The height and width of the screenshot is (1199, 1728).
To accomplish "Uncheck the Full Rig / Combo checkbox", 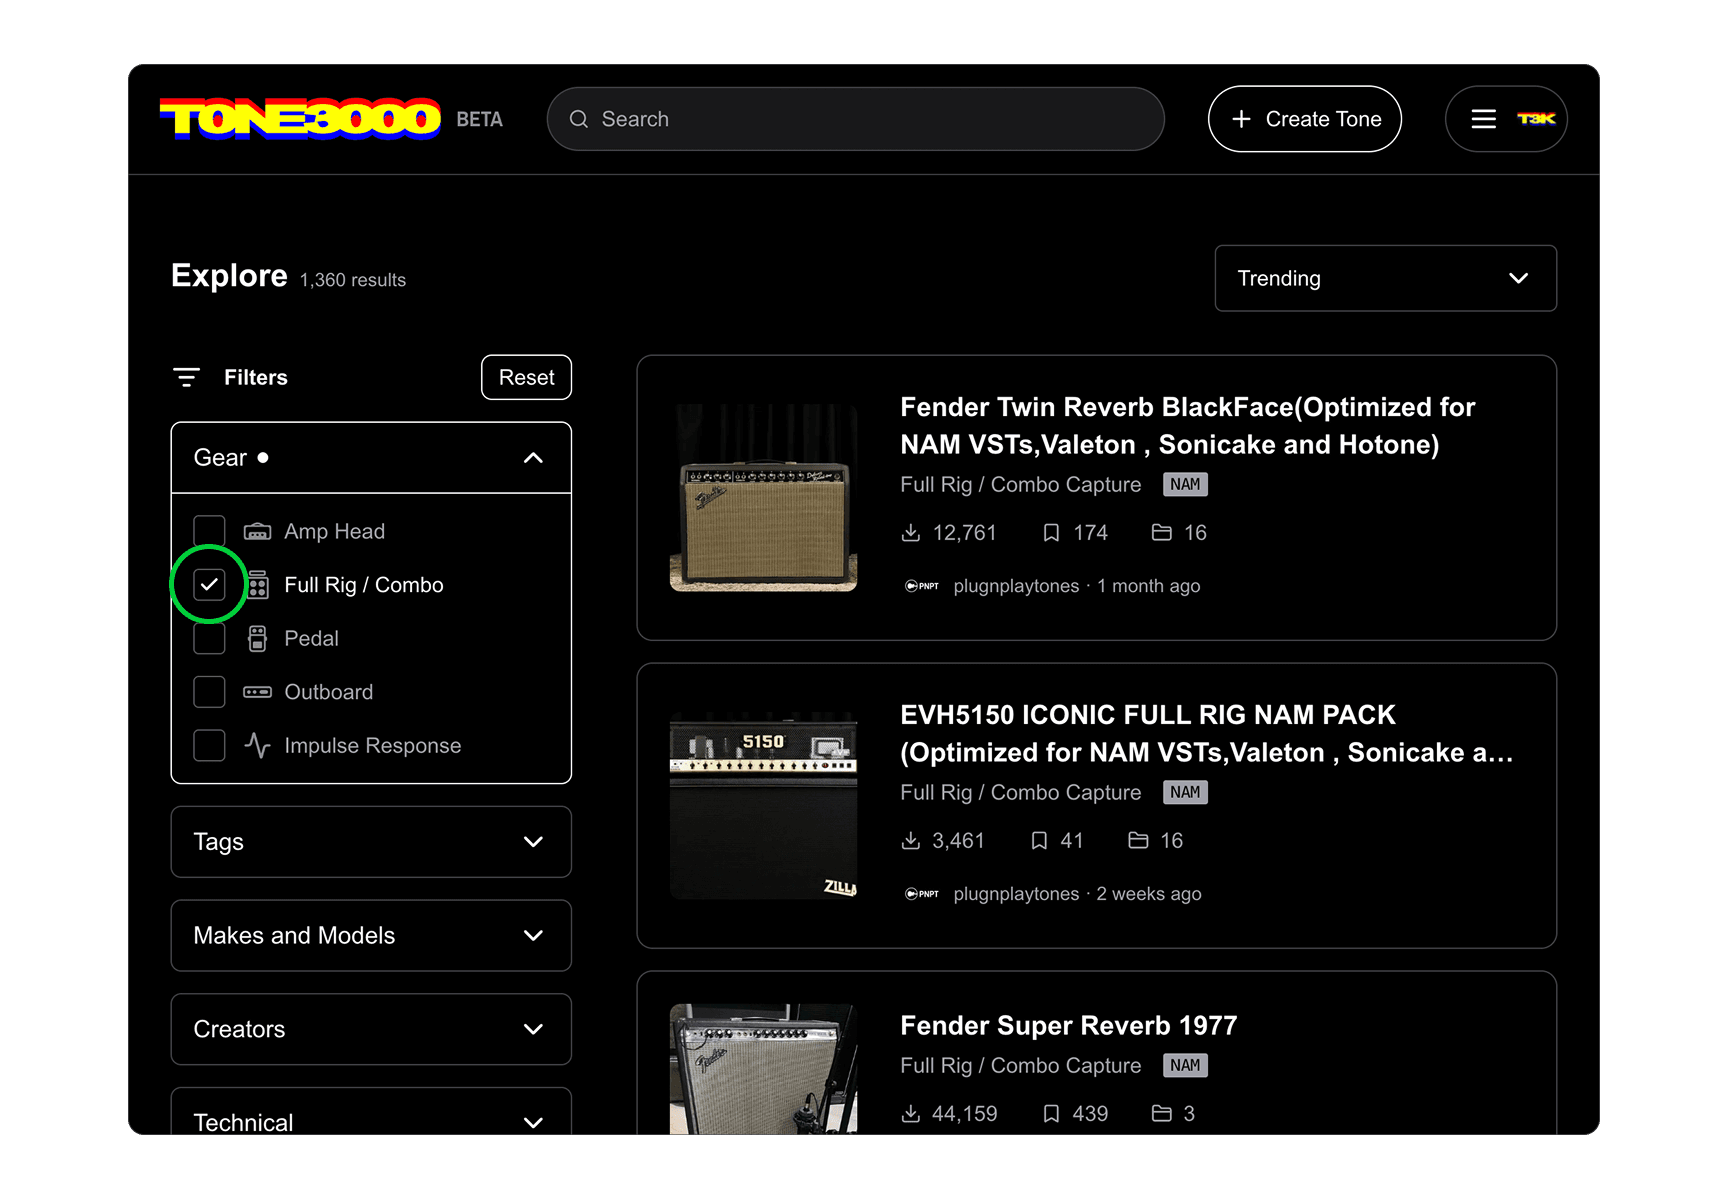I will 209,585.
